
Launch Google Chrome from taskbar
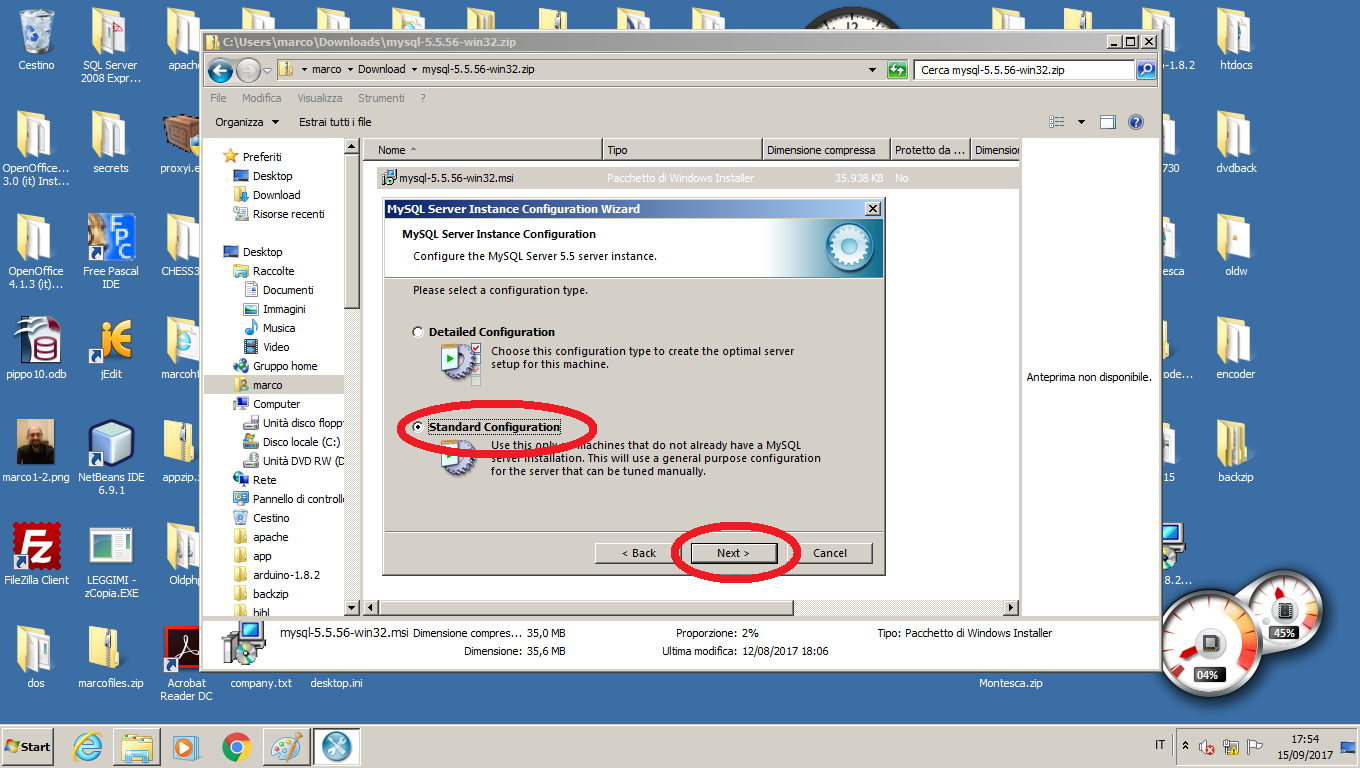point(237,747)
